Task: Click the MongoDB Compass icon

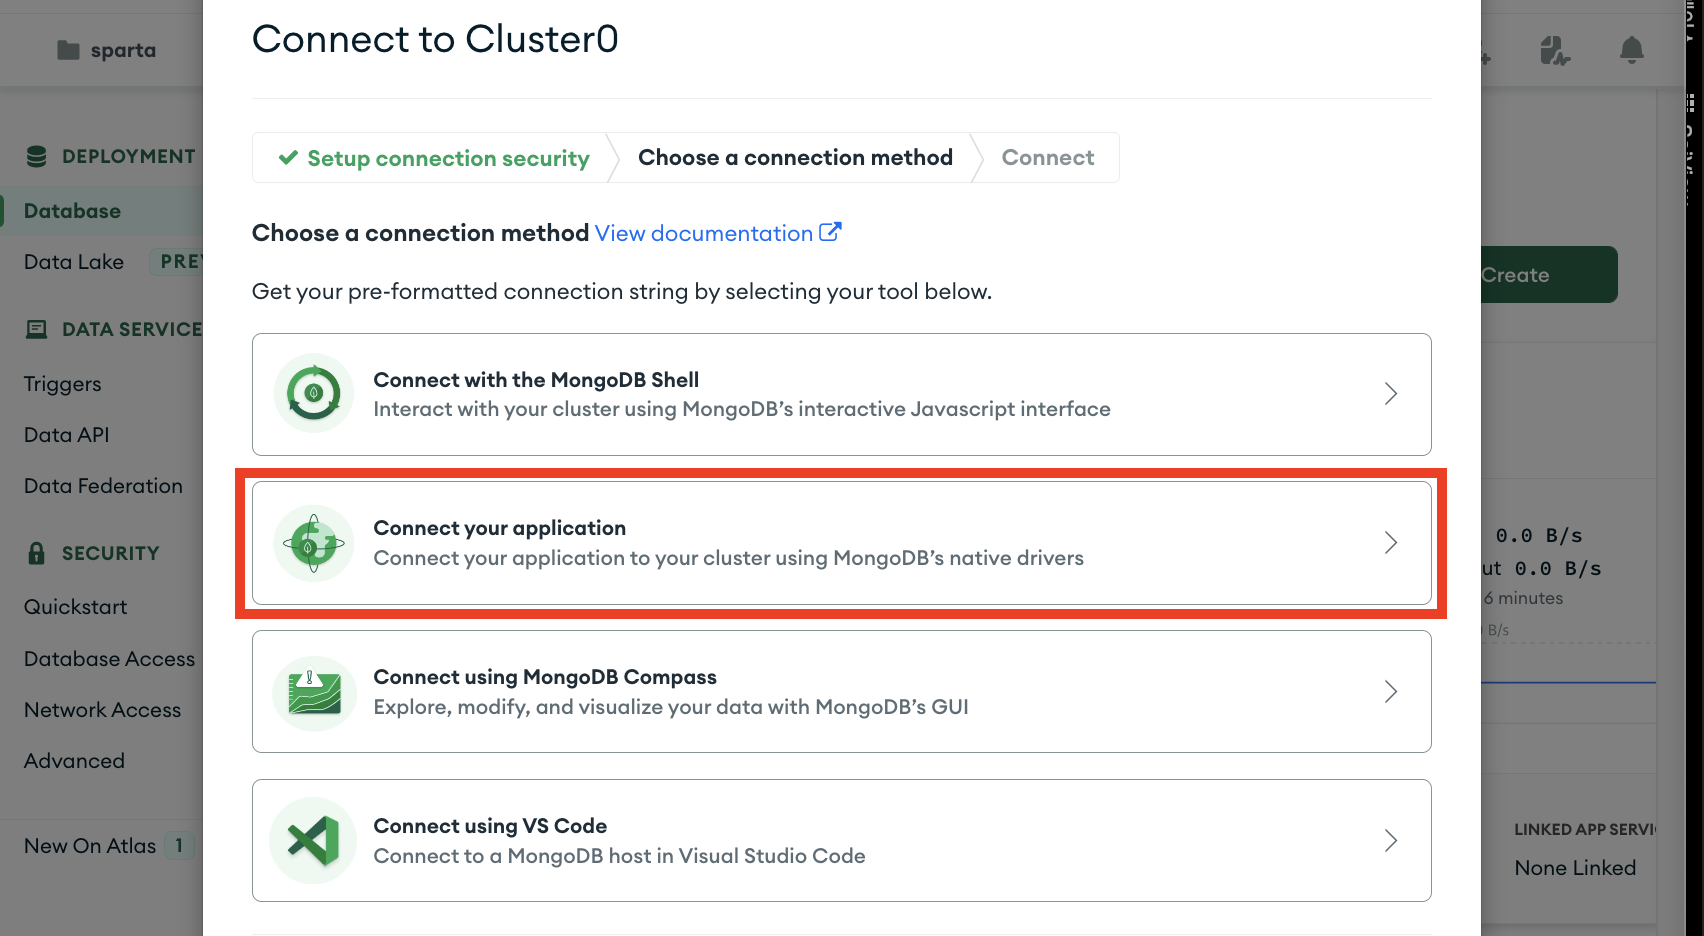Action: pos(314,692)
